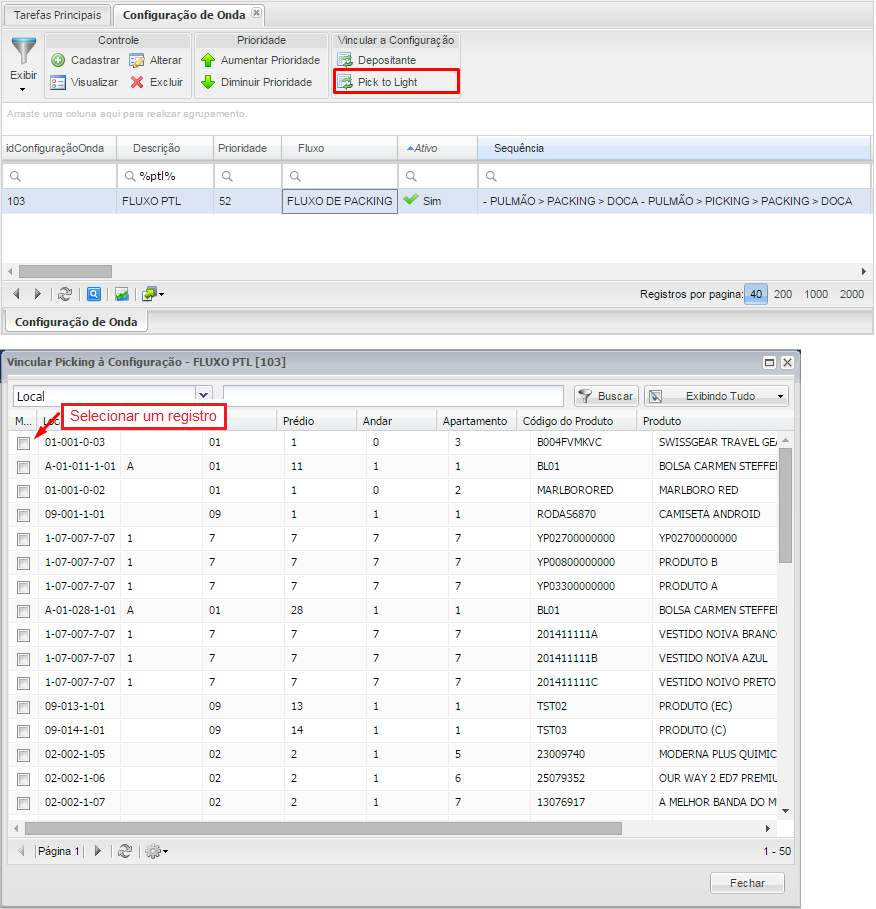The width and height of the screenshot is (876, 909).
Task: Open Pick to Light configuration link
Action: click(387, 82)
